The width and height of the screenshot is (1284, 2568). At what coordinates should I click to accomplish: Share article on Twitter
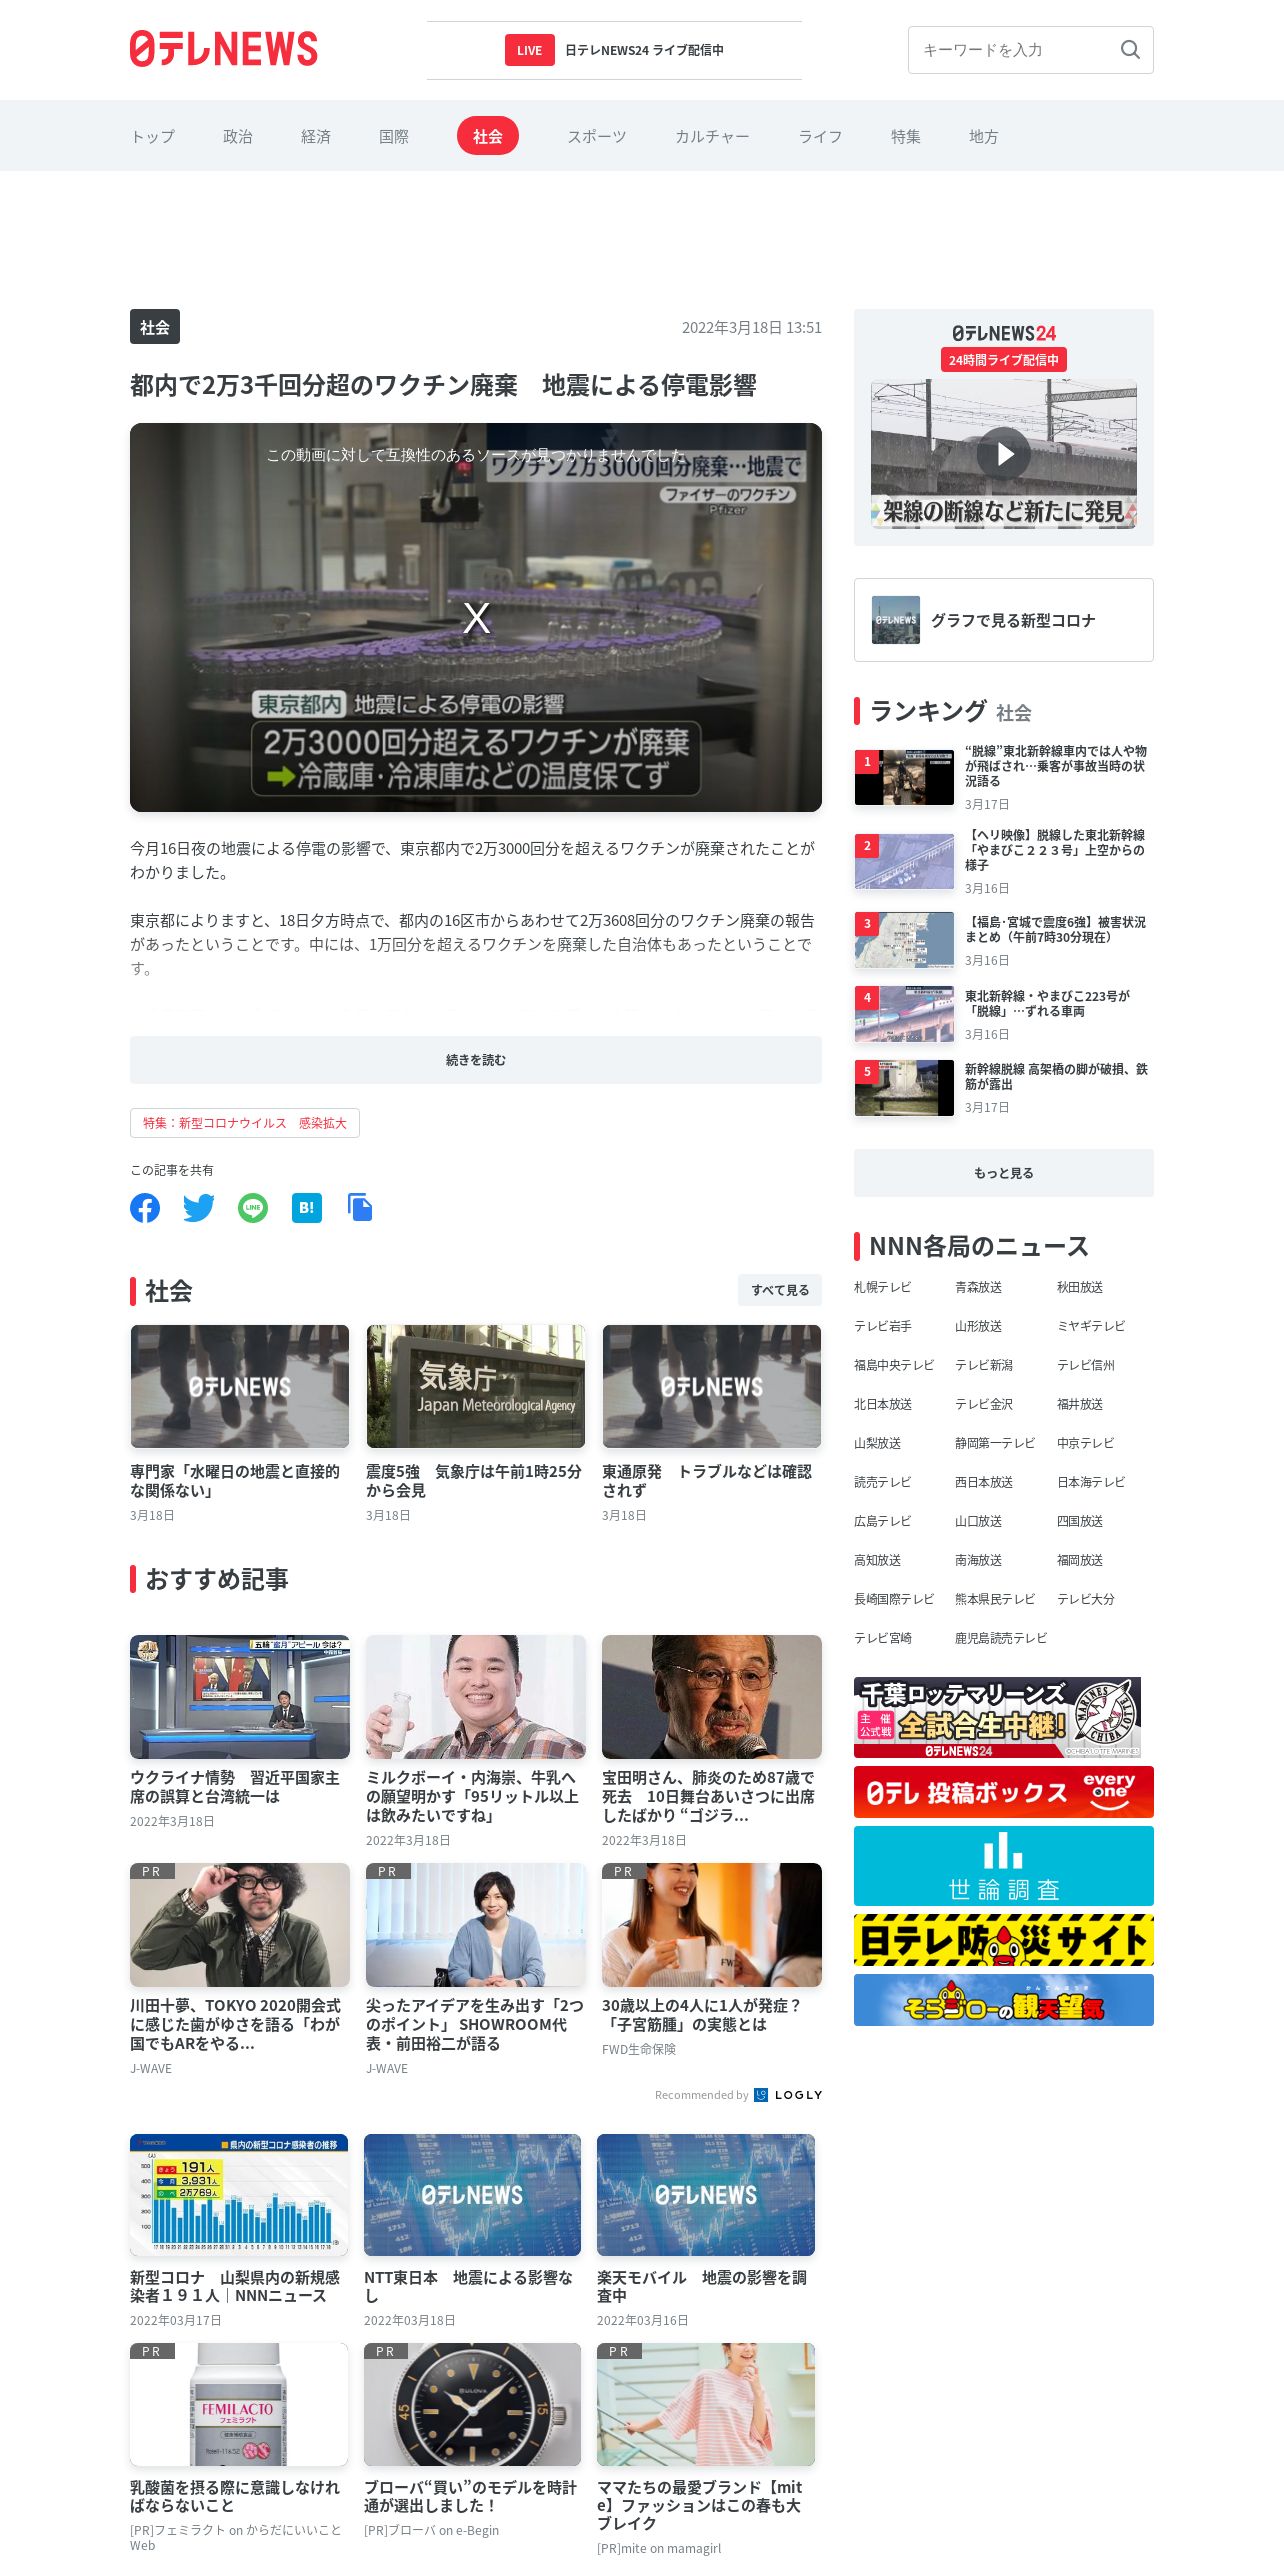click(199, 1208)
